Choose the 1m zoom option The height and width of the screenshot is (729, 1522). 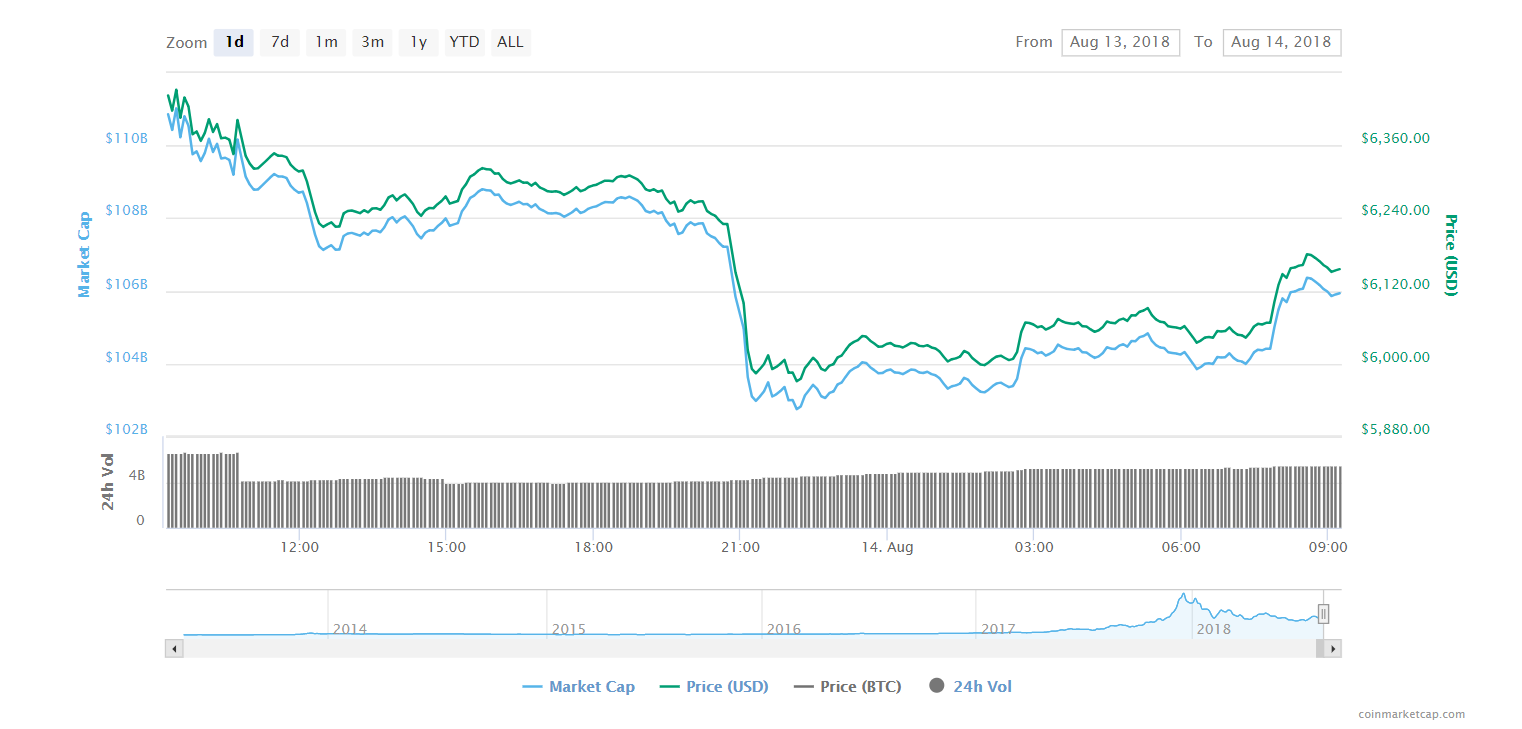pyautogui.click(x=326, y=42)
